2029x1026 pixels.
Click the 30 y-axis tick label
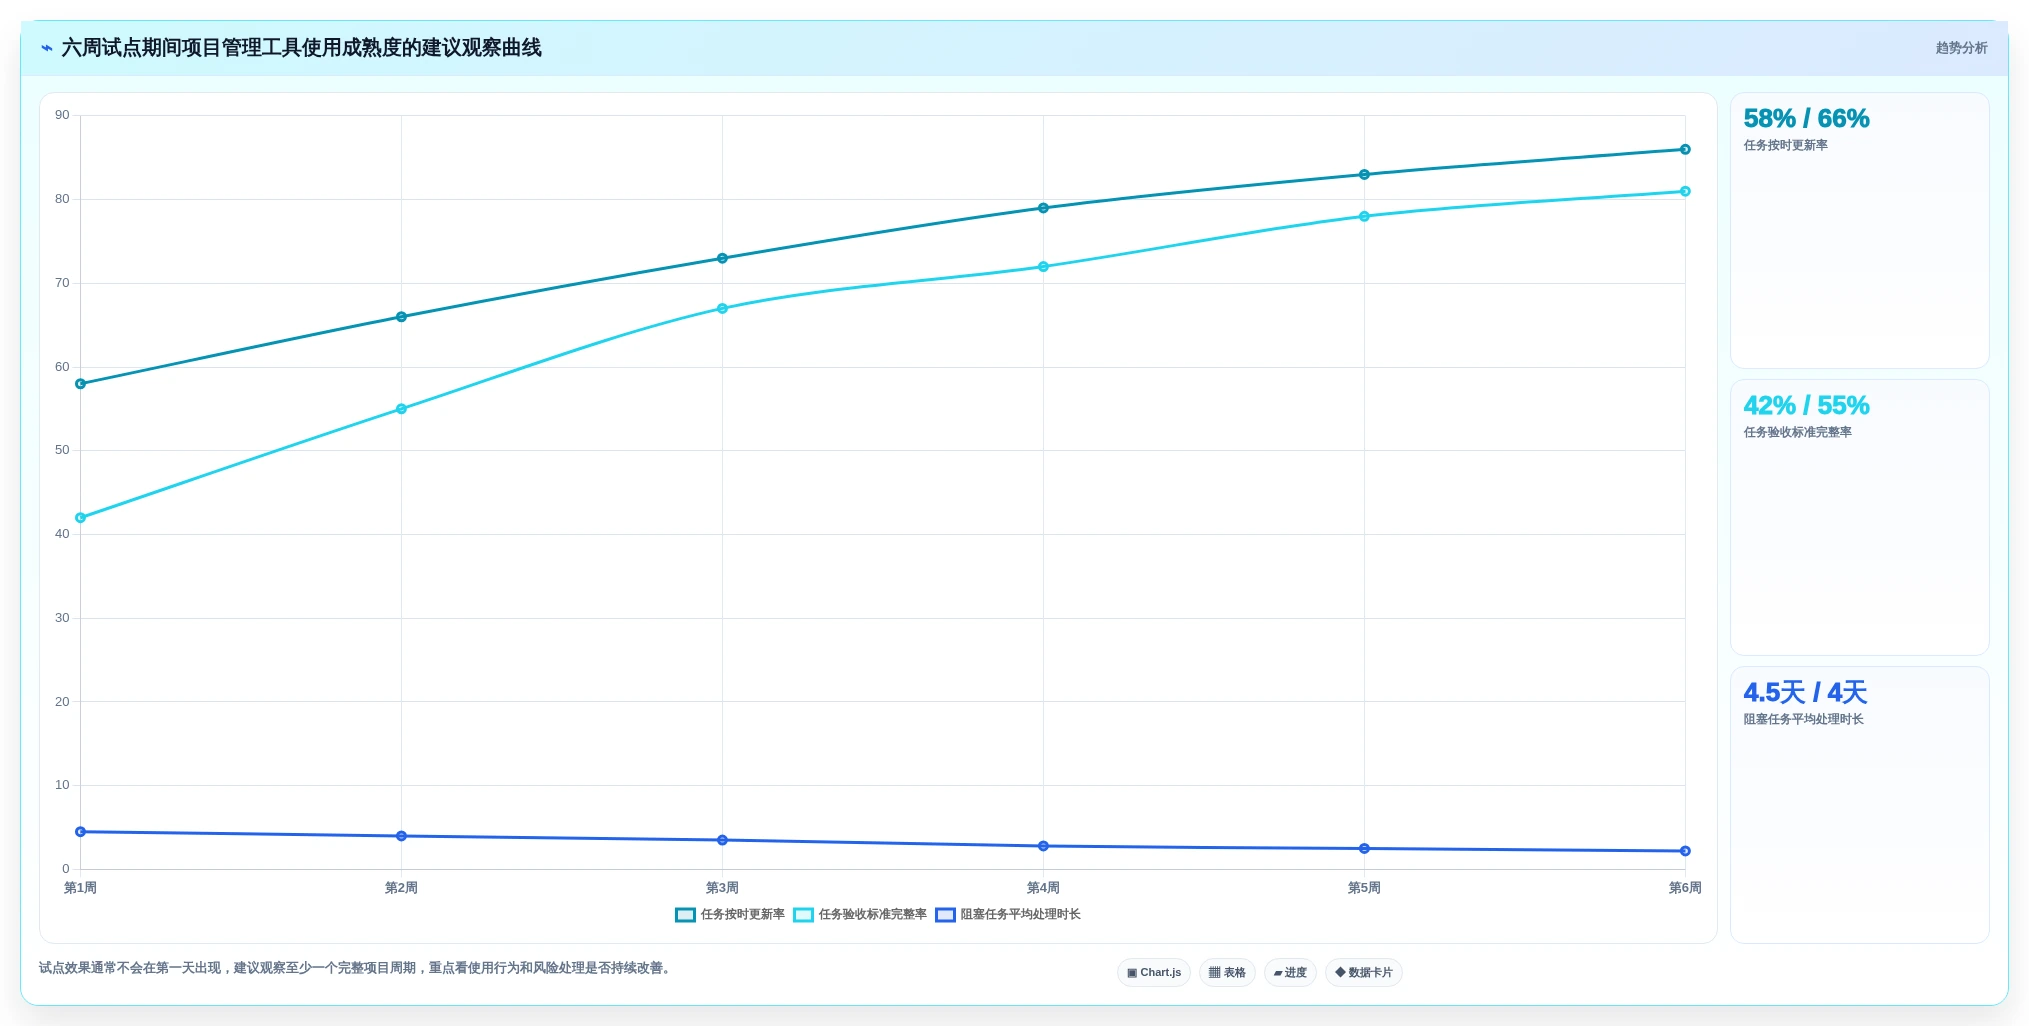(x=62, y=618)
